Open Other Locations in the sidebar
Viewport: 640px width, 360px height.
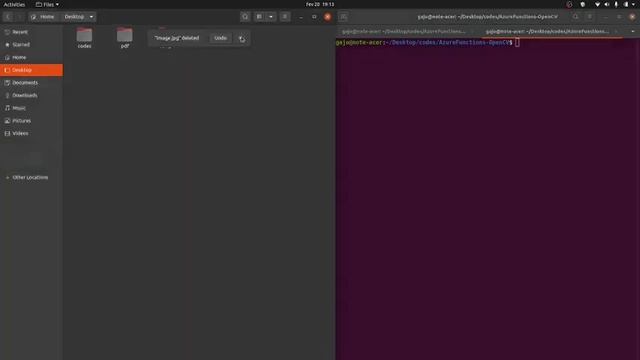(x=31, y=177)
